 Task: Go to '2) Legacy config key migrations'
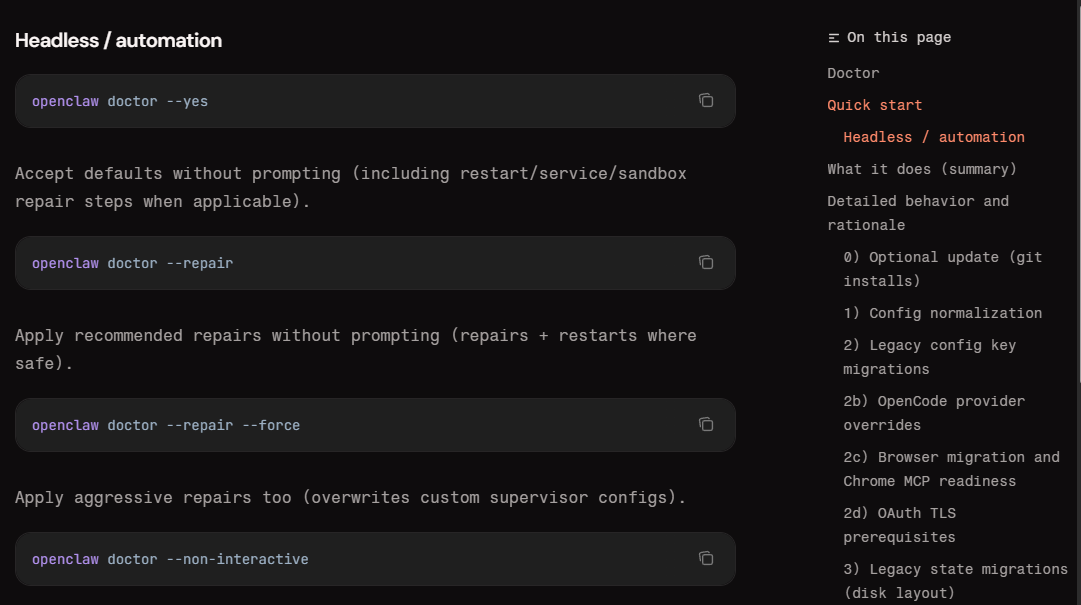[x=929, y=357]
